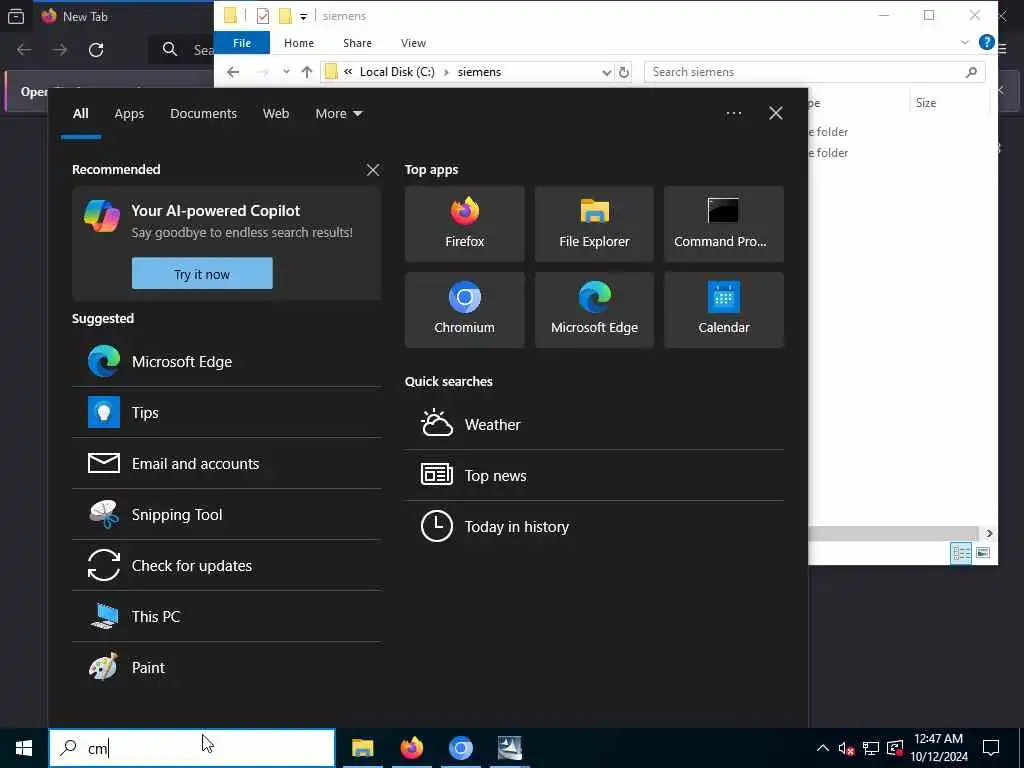1024x768 pixels.
Task: Open the Share ribbon tab in Explorer
Action: tap(357, 43)
